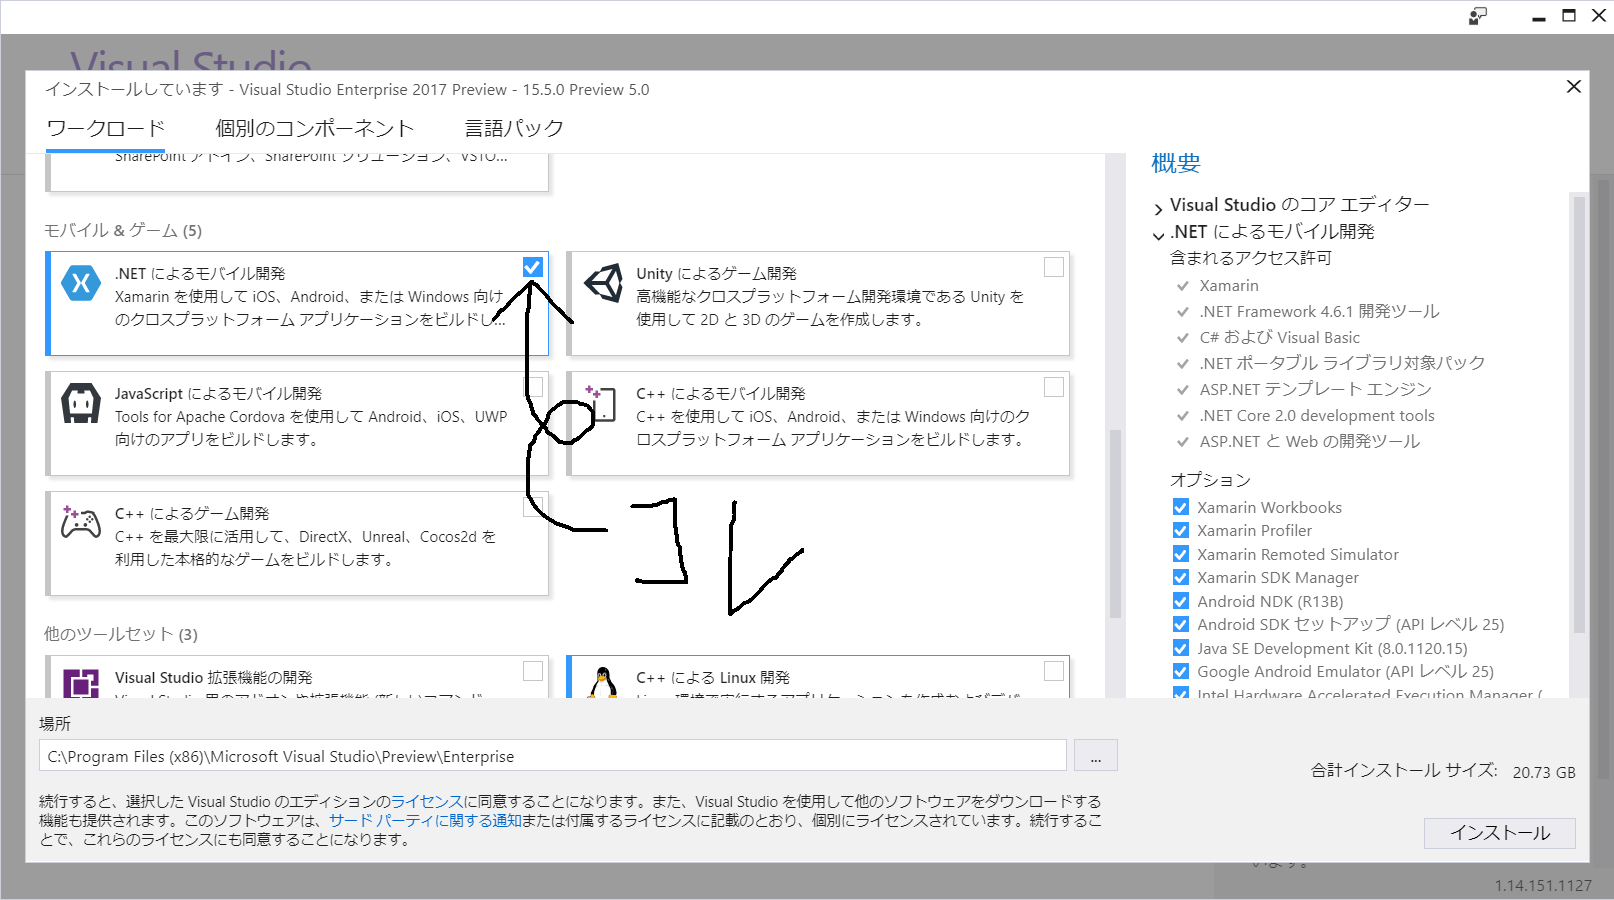The height and width of the screenshot is (900, 1614).
Task: Click the Unity icon for game development
Action: coord(604,283)
